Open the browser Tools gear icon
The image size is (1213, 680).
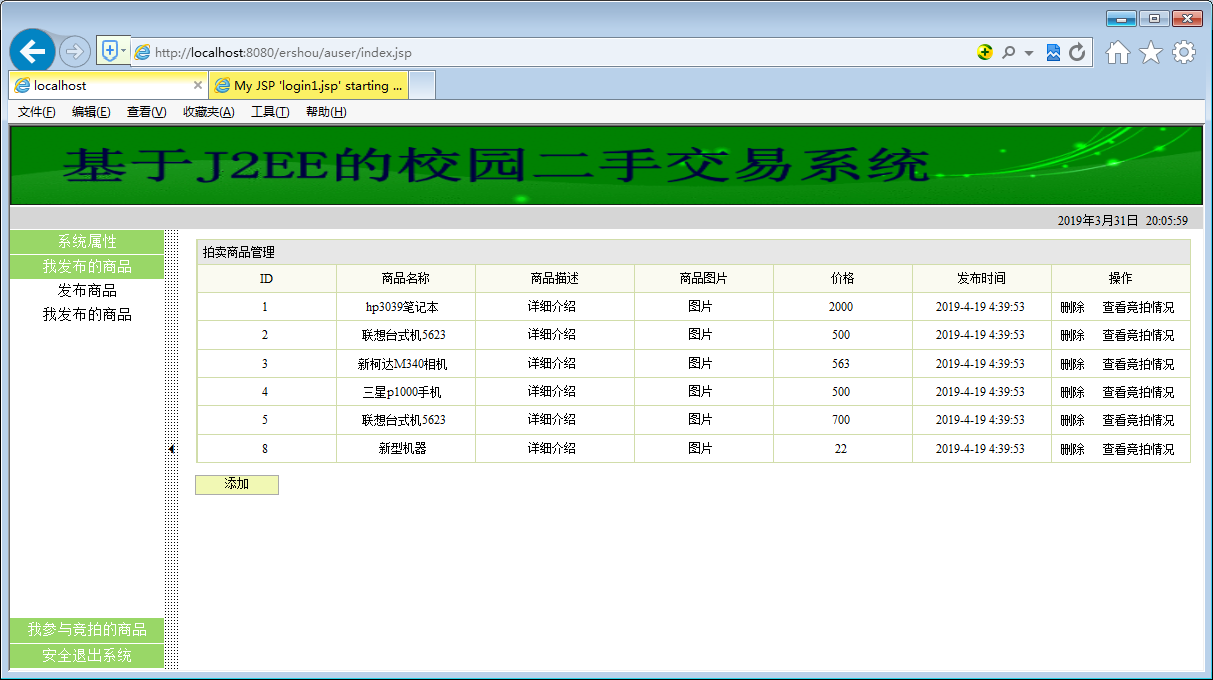click(x=1184, y=53)
